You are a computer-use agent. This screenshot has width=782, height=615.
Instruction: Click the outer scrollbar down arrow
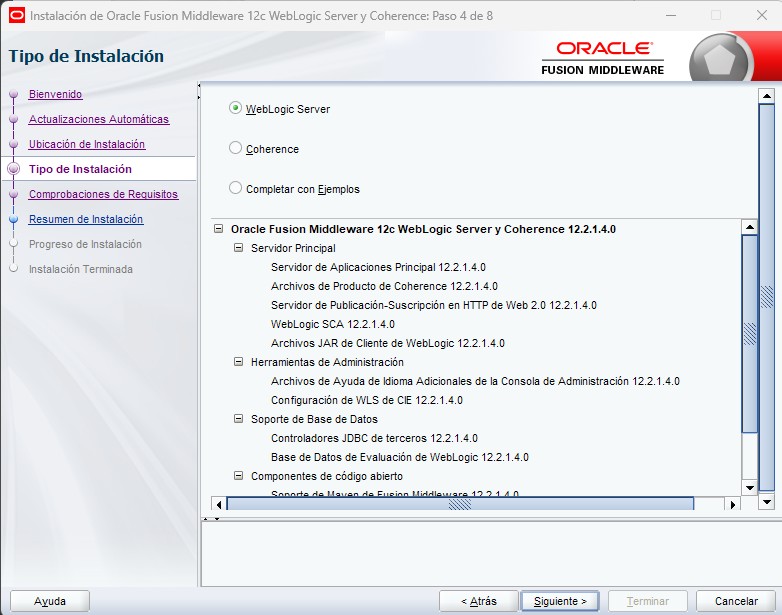(x=767, y=501)
